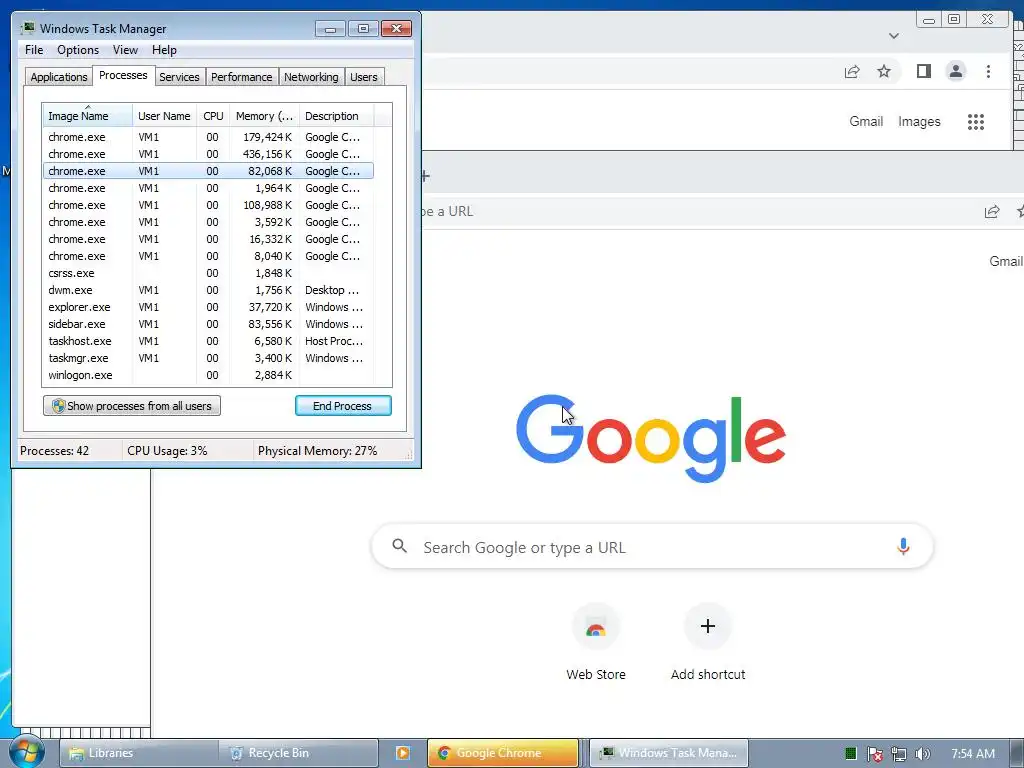1024x768 pixels.
Task: Select the explorer.exe process
Action: [x=208, y=307]
